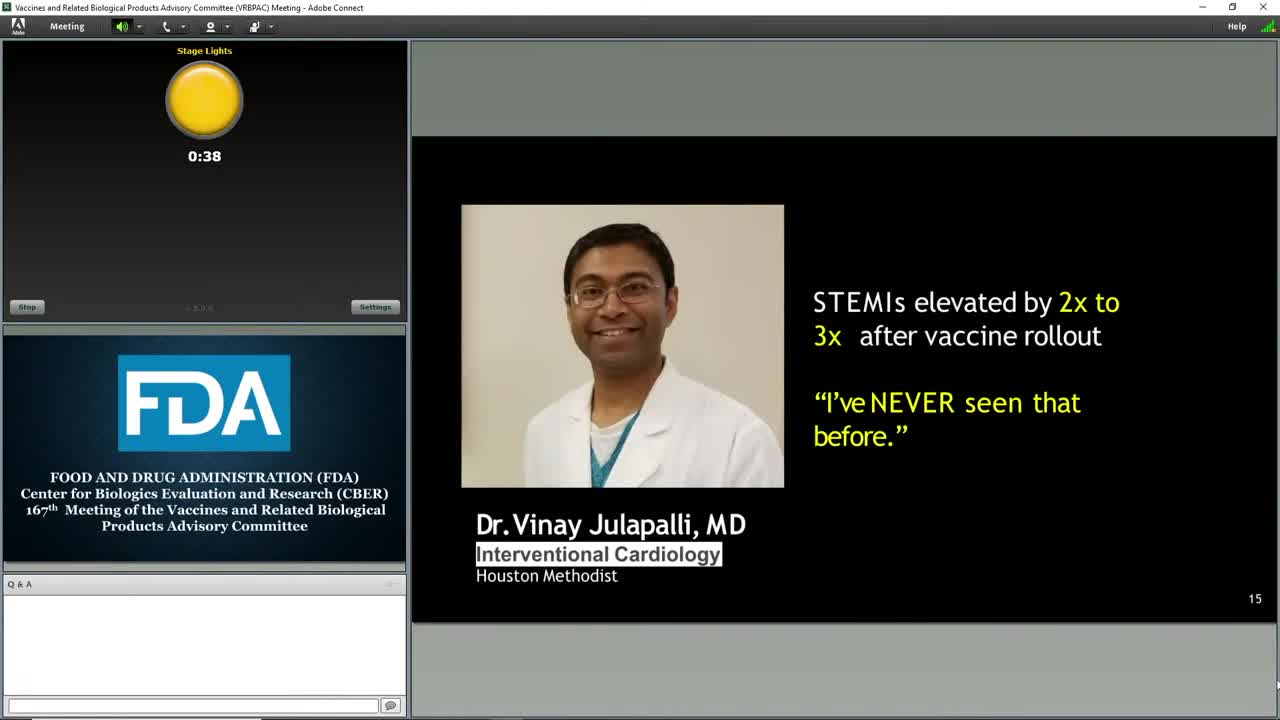Open the Help menu
The image size is (1280, 720).
coord(1237,26)
